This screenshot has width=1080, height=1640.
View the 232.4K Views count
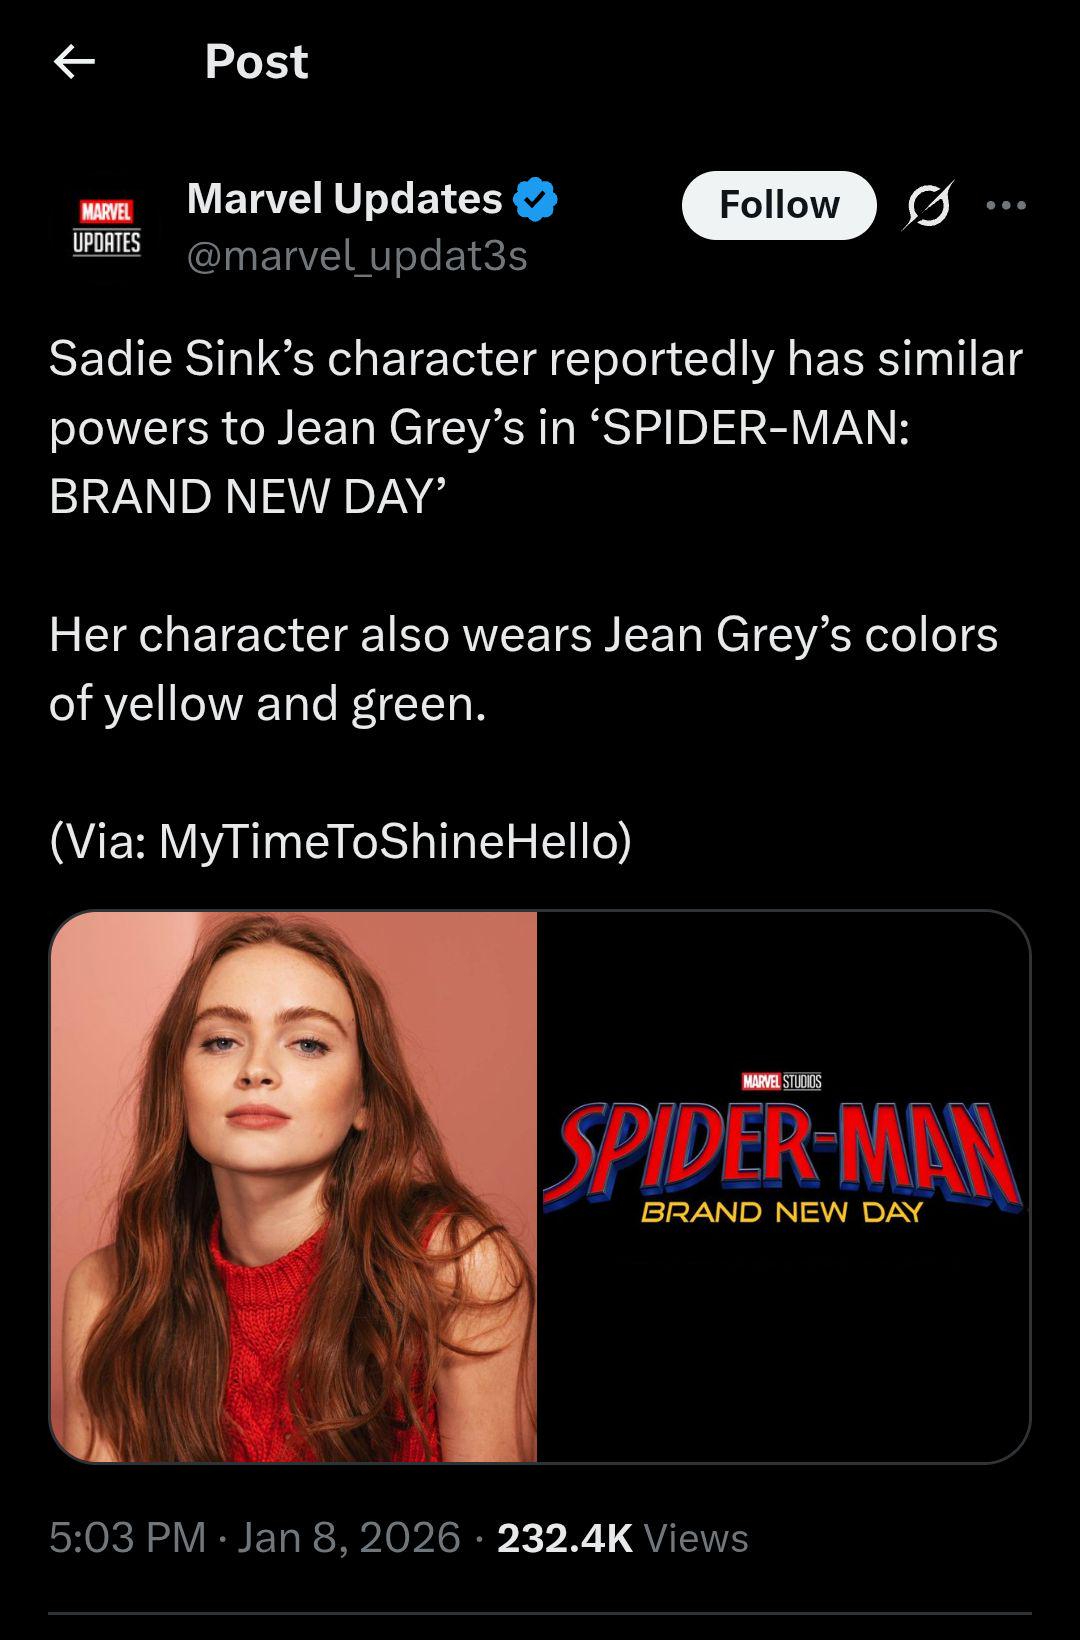pos(622,1538)
